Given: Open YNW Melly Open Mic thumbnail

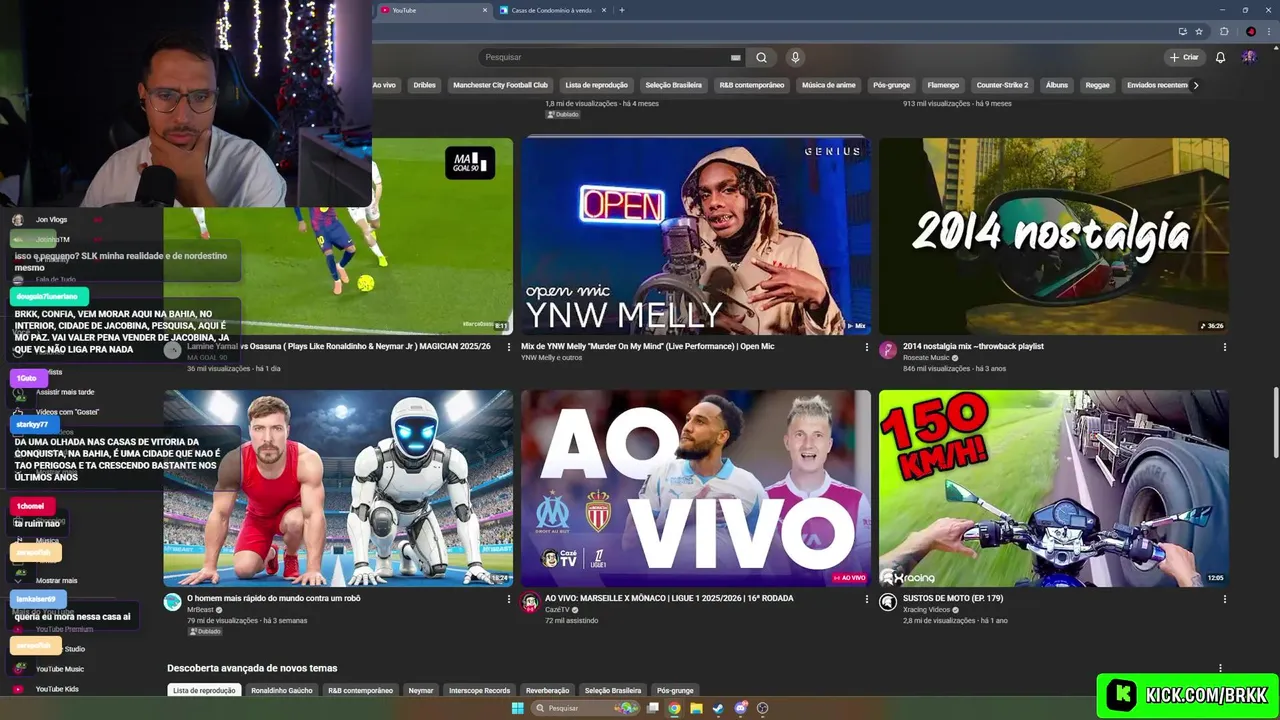Looking at the screenshot, I should (696, 236).
